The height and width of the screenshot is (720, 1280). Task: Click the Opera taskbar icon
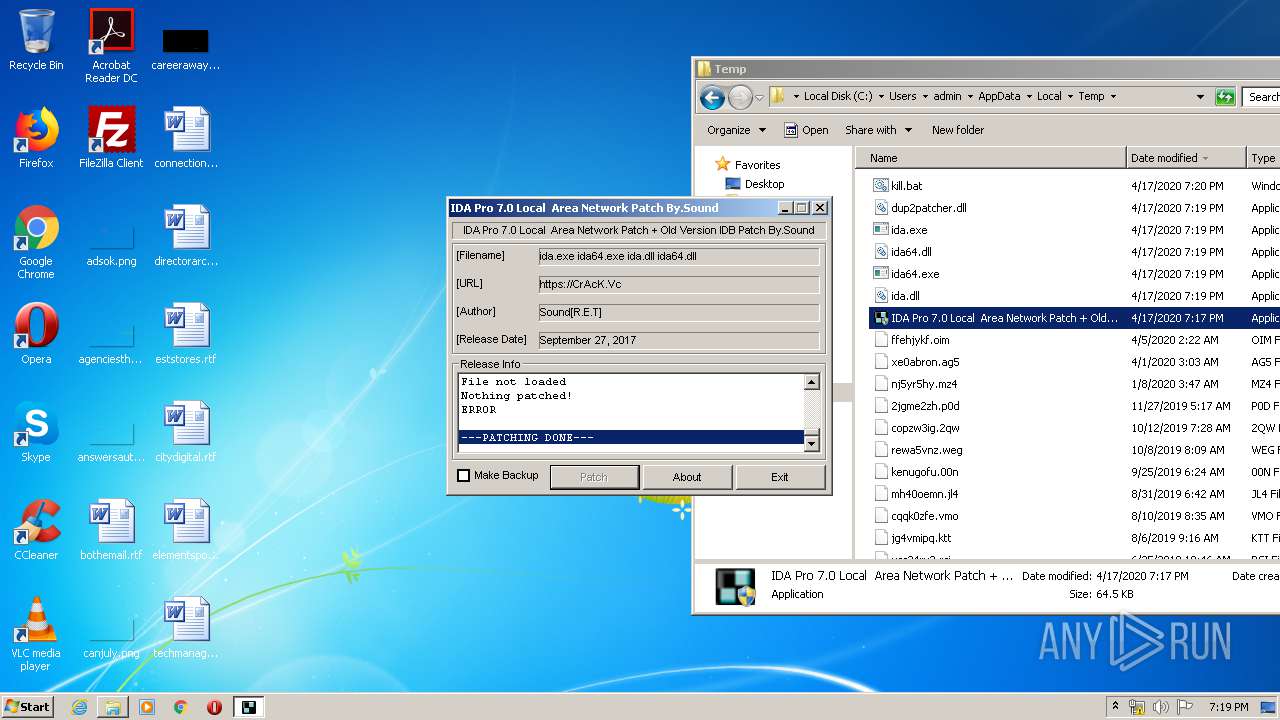click(x=214, y=707)
